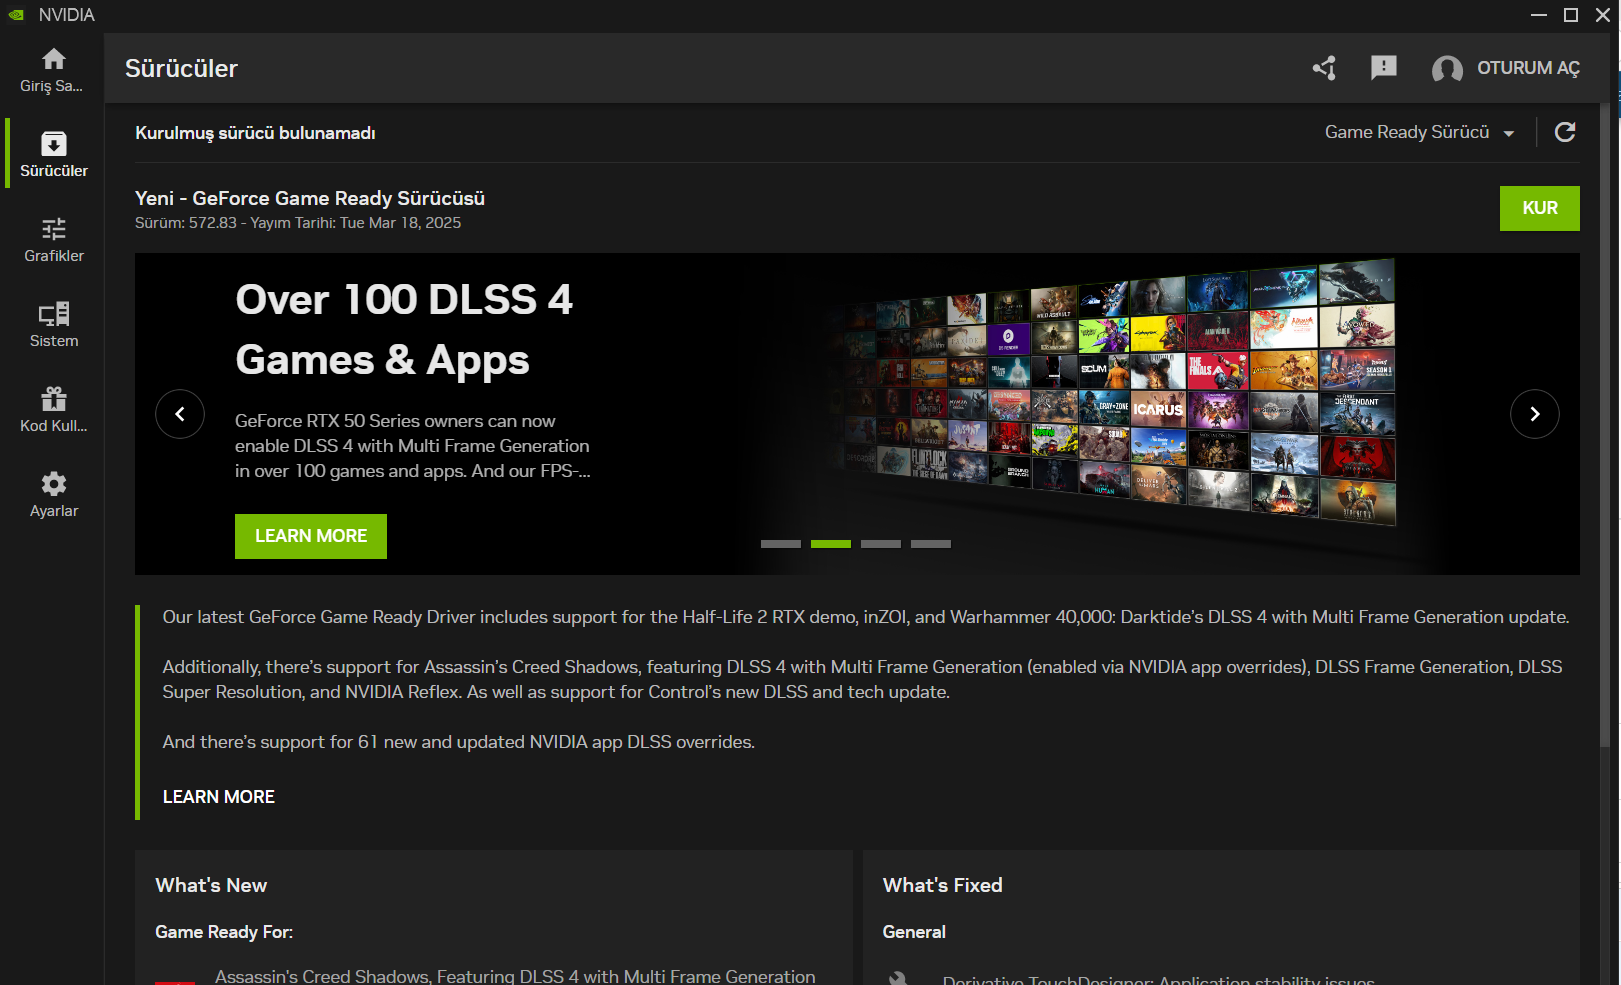
Task: Click the 'What's New' heading
Action: pyautogui.click(x=211, y=885)
